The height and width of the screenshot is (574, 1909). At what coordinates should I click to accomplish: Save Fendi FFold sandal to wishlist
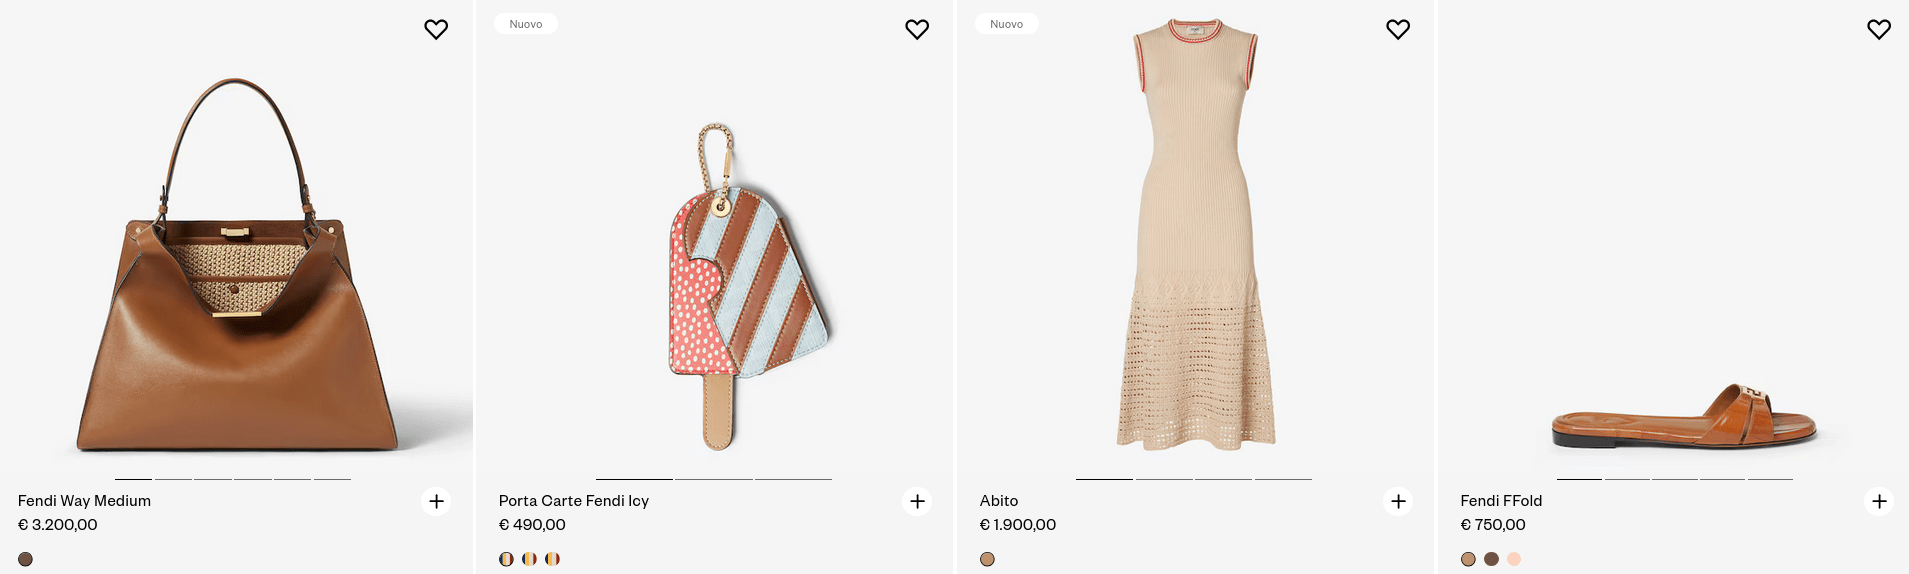1879,30
